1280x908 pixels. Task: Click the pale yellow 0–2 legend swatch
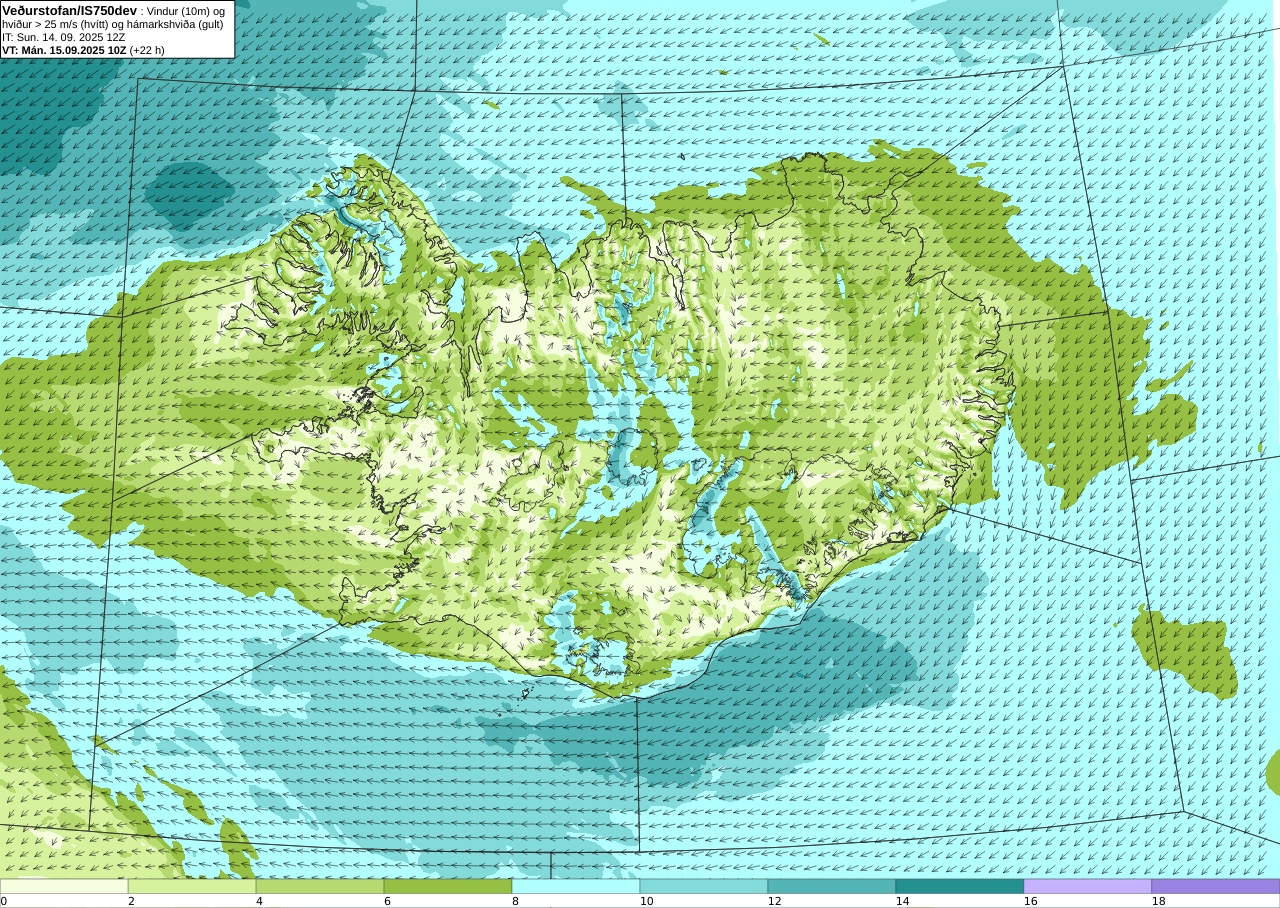[64, 886]
